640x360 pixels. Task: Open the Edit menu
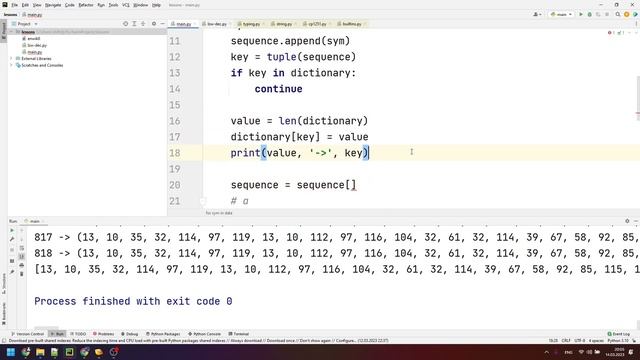[x=25, y=5]
